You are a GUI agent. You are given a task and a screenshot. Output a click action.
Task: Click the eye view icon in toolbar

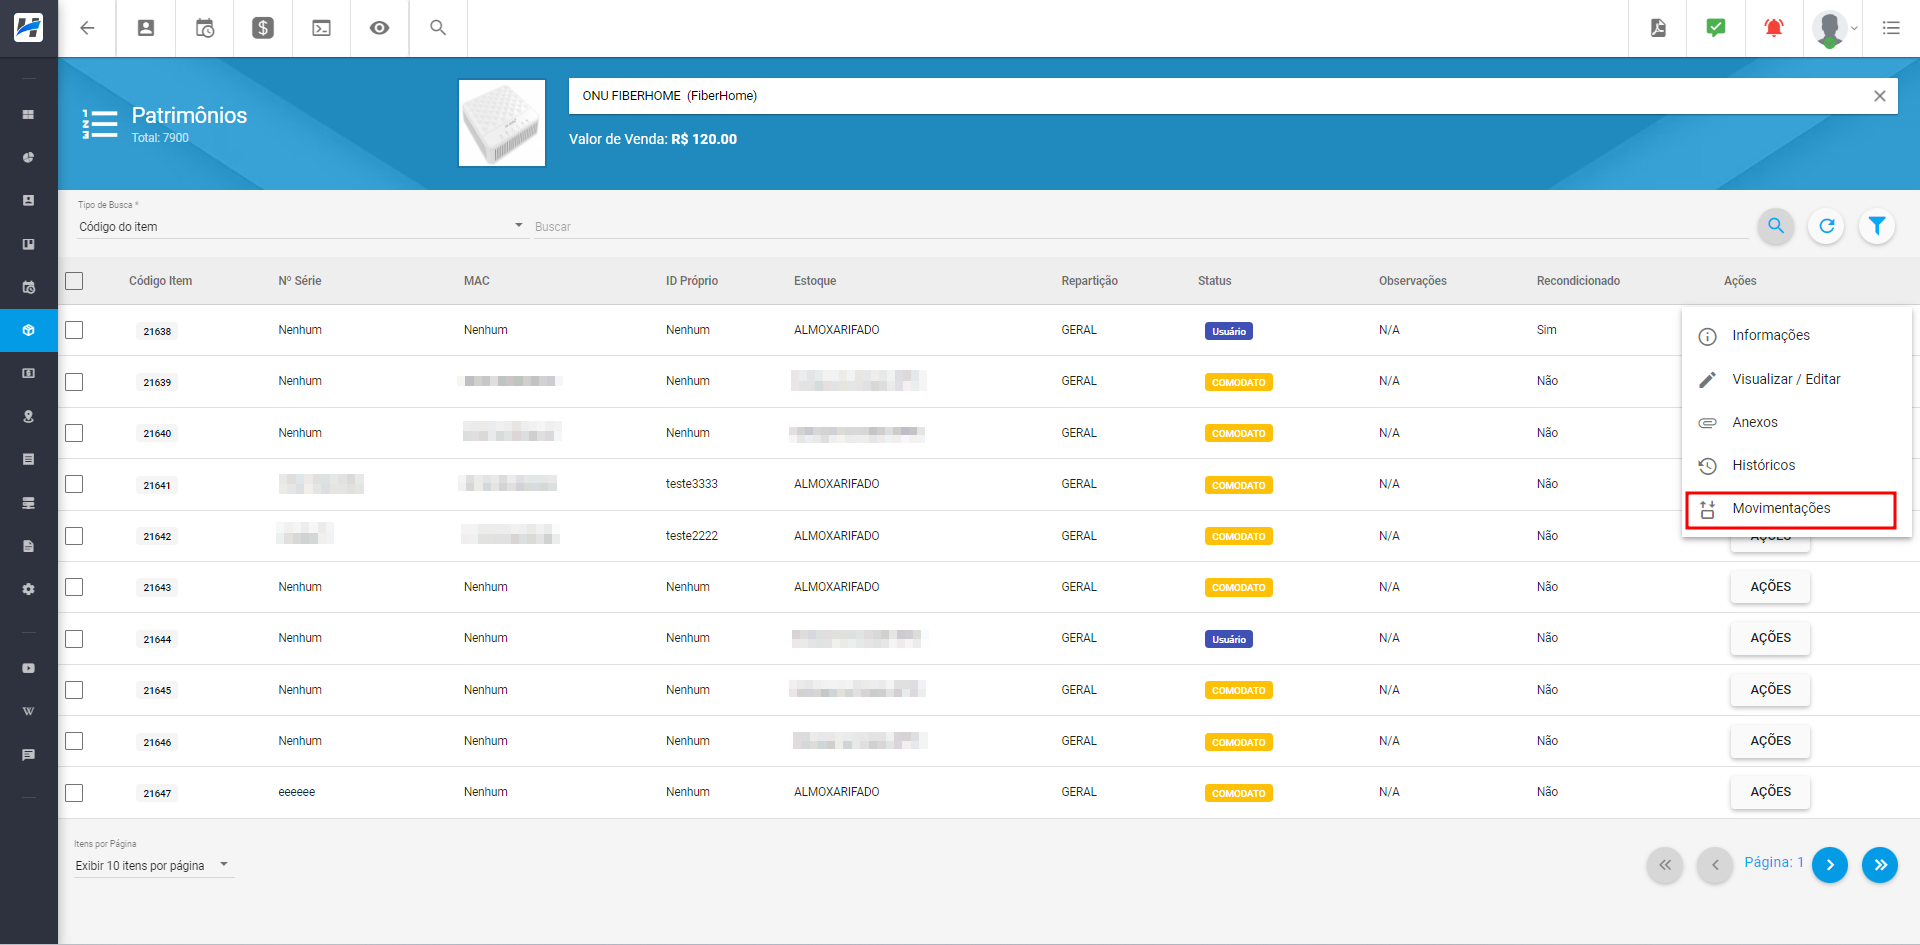pos(379,28)
